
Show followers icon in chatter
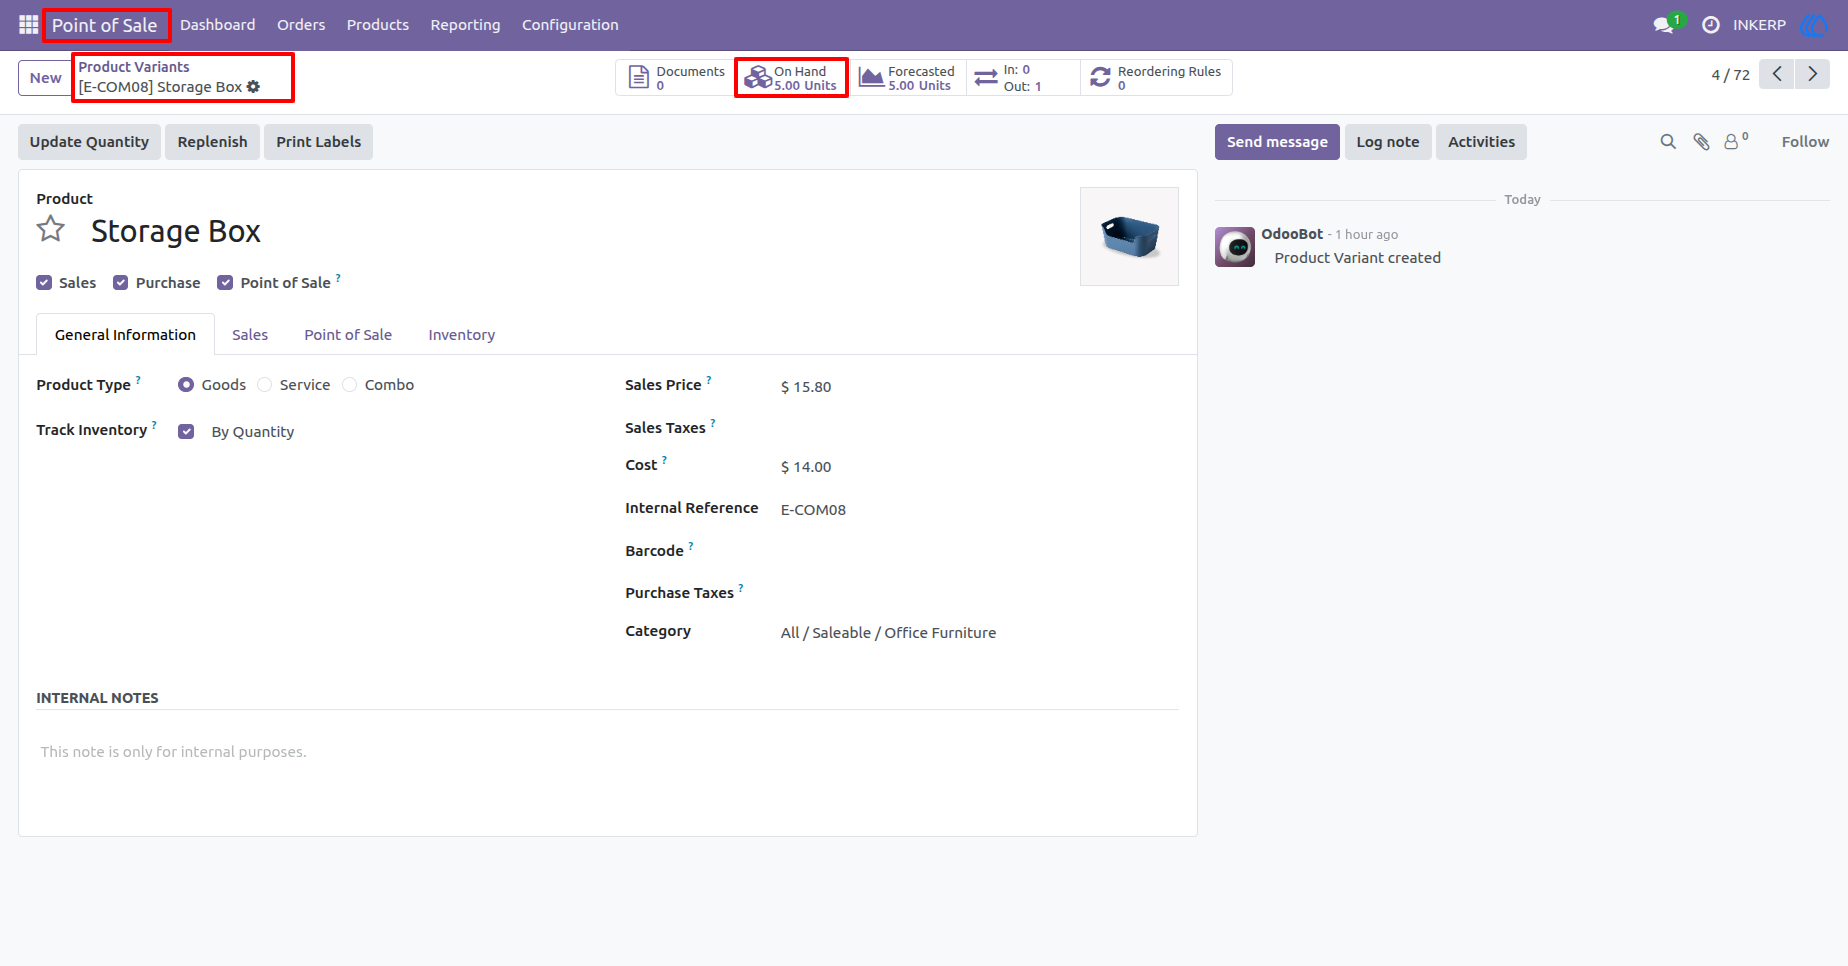(1736, 141)
